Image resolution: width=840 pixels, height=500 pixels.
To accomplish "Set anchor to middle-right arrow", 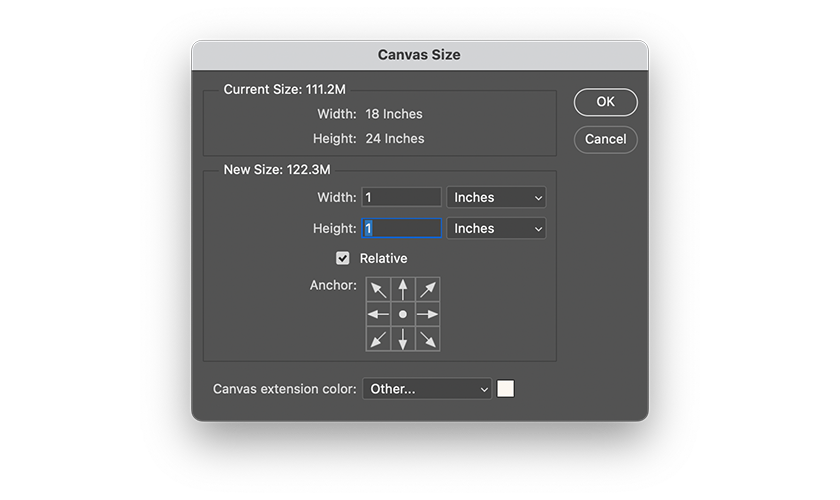I will point(428,314).
